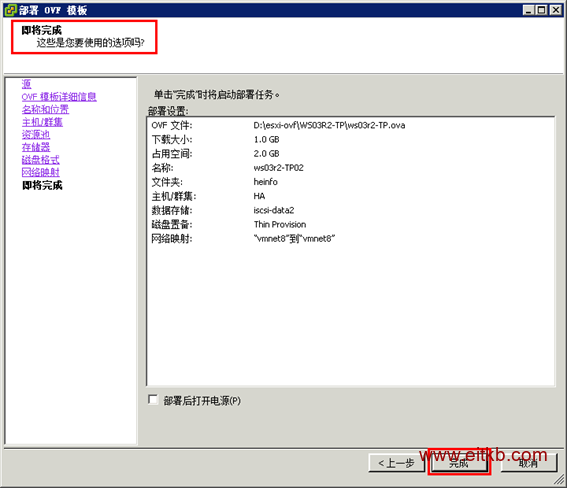Select the 主机/群集 step link

[x=42, y=122]
